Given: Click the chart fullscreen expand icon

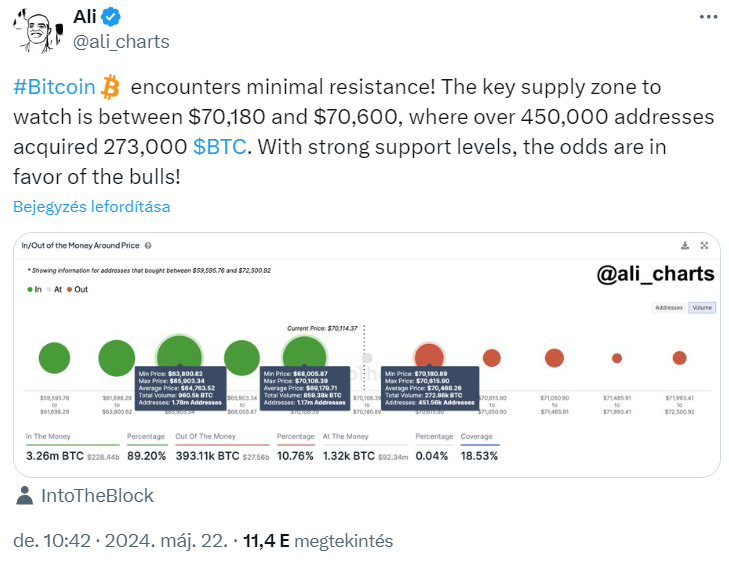Looking at the screenshot, I should (x=704, y=246).
